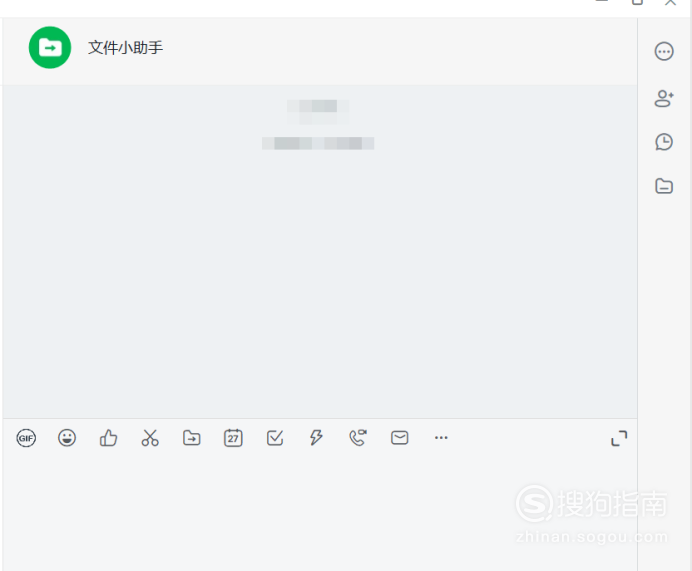The width and height of the screenshot is (692, 571).
Task: Send a file using the folder icon
Action: click(x=192, y=438)
